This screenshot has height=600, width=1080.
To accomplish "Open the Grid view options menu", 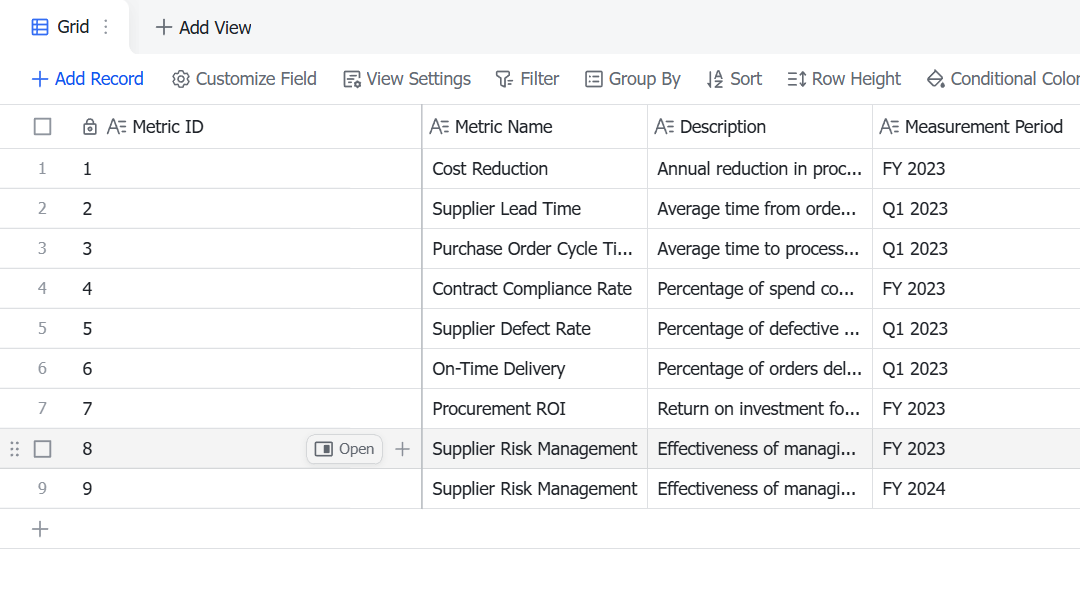I will (x=105, y=27).
